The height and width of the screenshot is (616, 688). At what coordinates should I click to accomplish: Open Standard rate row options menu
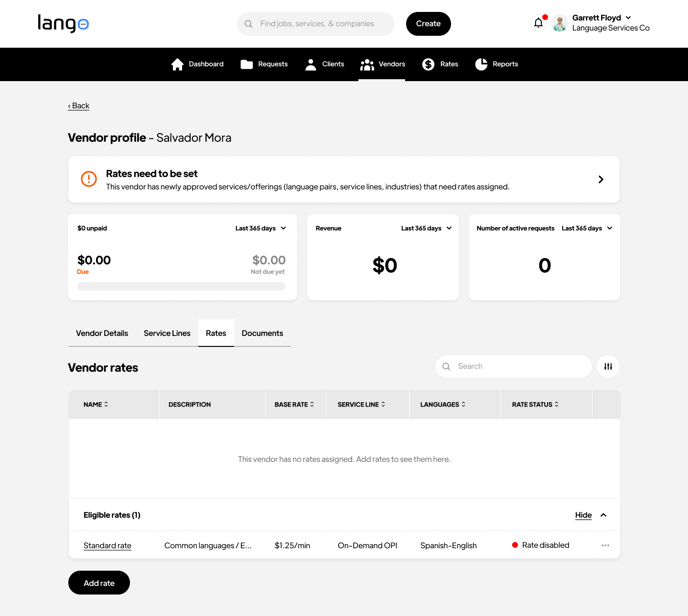point(605,546)
